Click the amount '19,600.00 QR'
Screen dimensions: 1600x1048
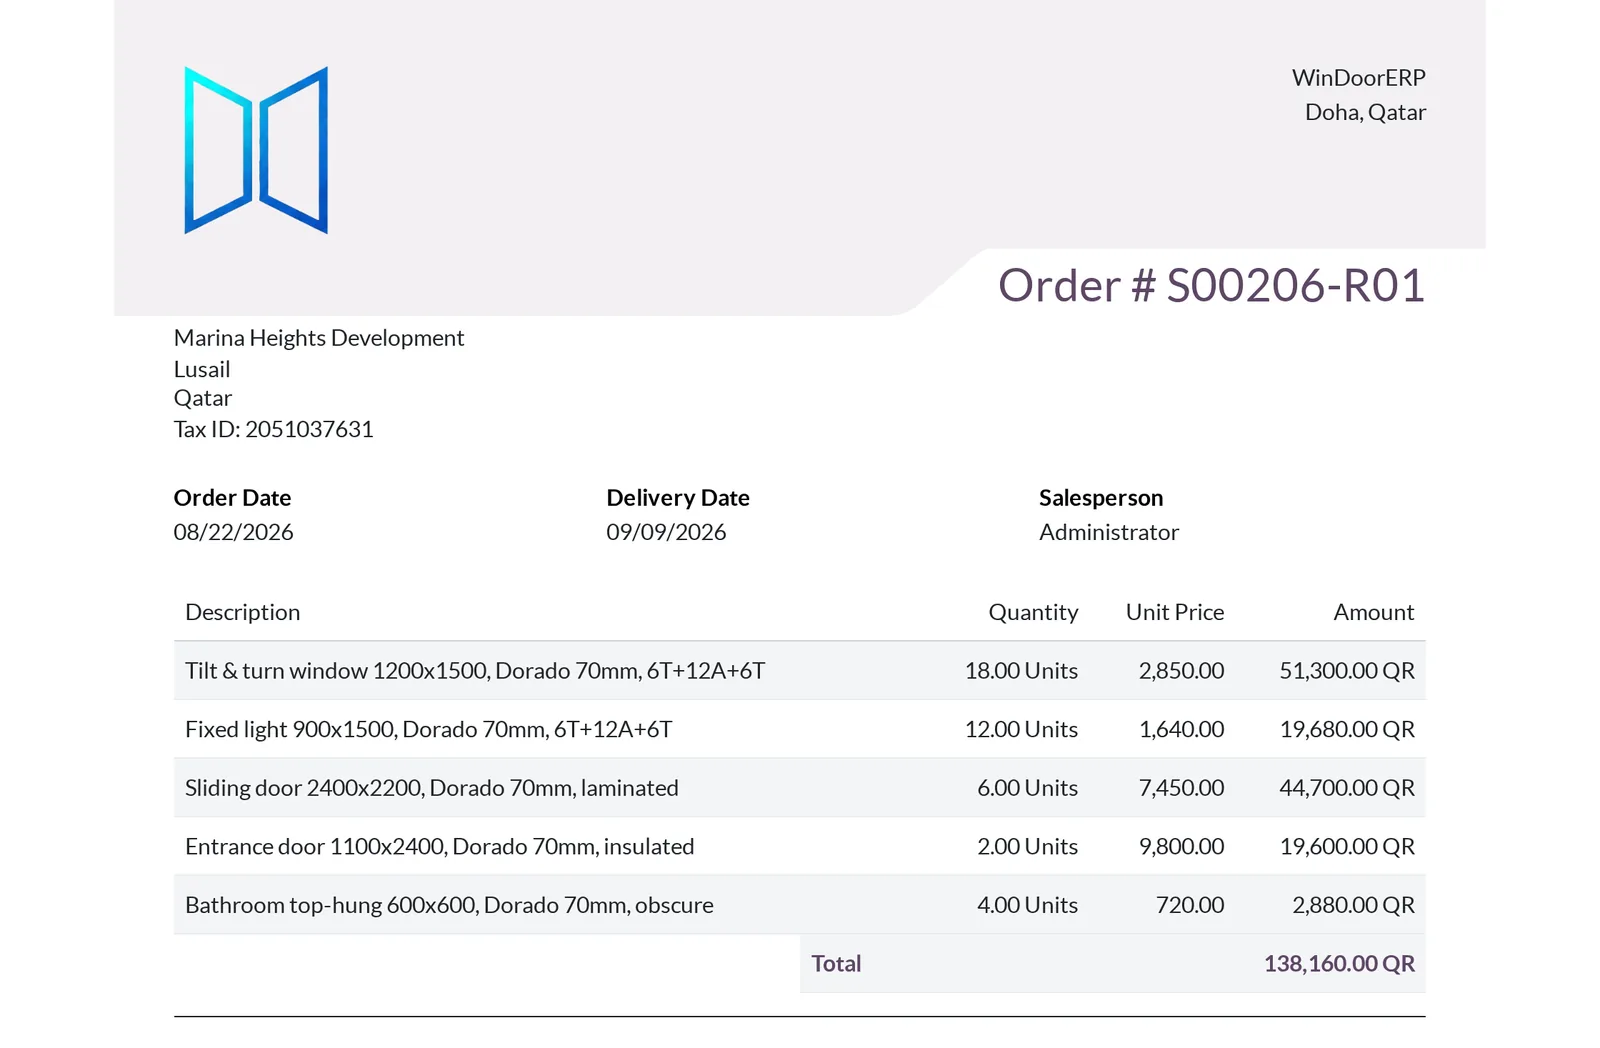click(1347, 847)
